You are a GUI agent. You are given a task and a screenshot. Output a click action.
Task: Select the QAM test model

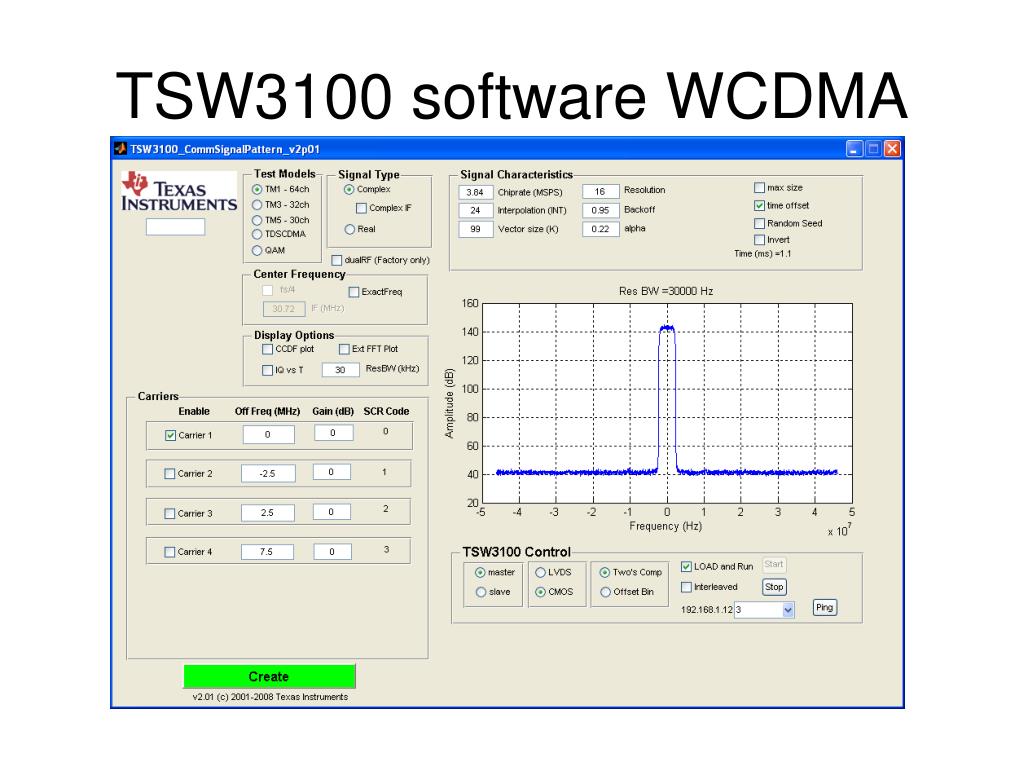[257, 251]
